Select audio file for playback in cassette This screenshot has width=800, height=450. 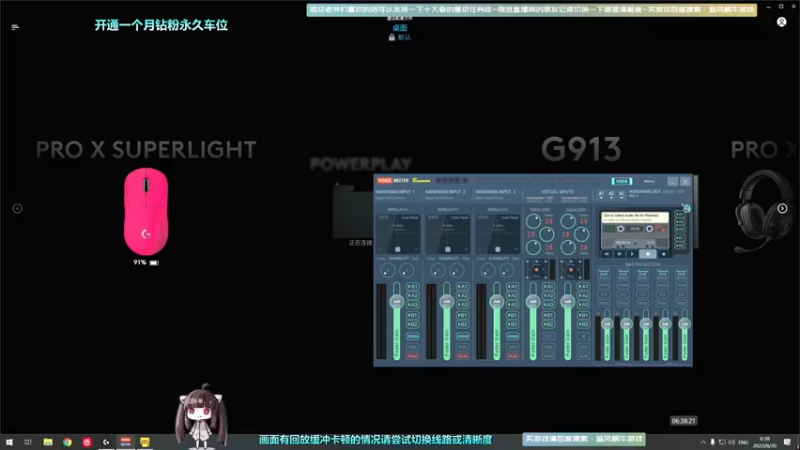point(635,217)
